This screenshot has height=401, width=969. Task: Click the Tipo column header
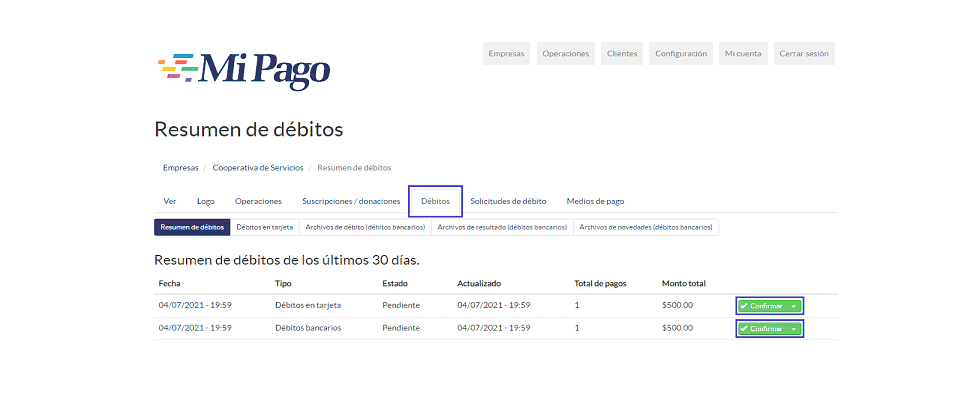[283, 284]
